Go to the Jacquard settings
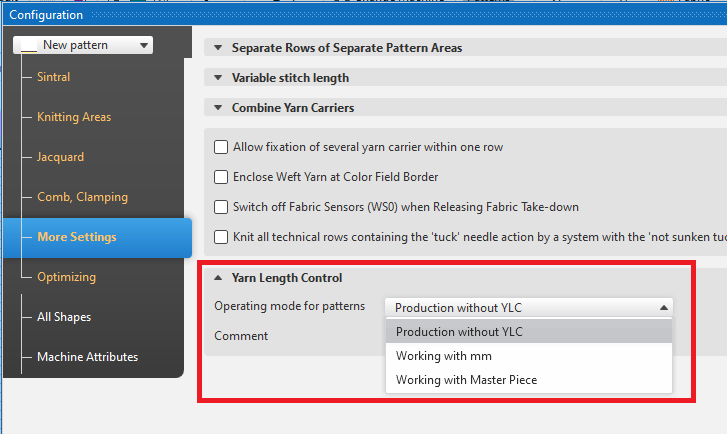The height and width of the screenshot is (434, 727). click(x=60, y=157)
